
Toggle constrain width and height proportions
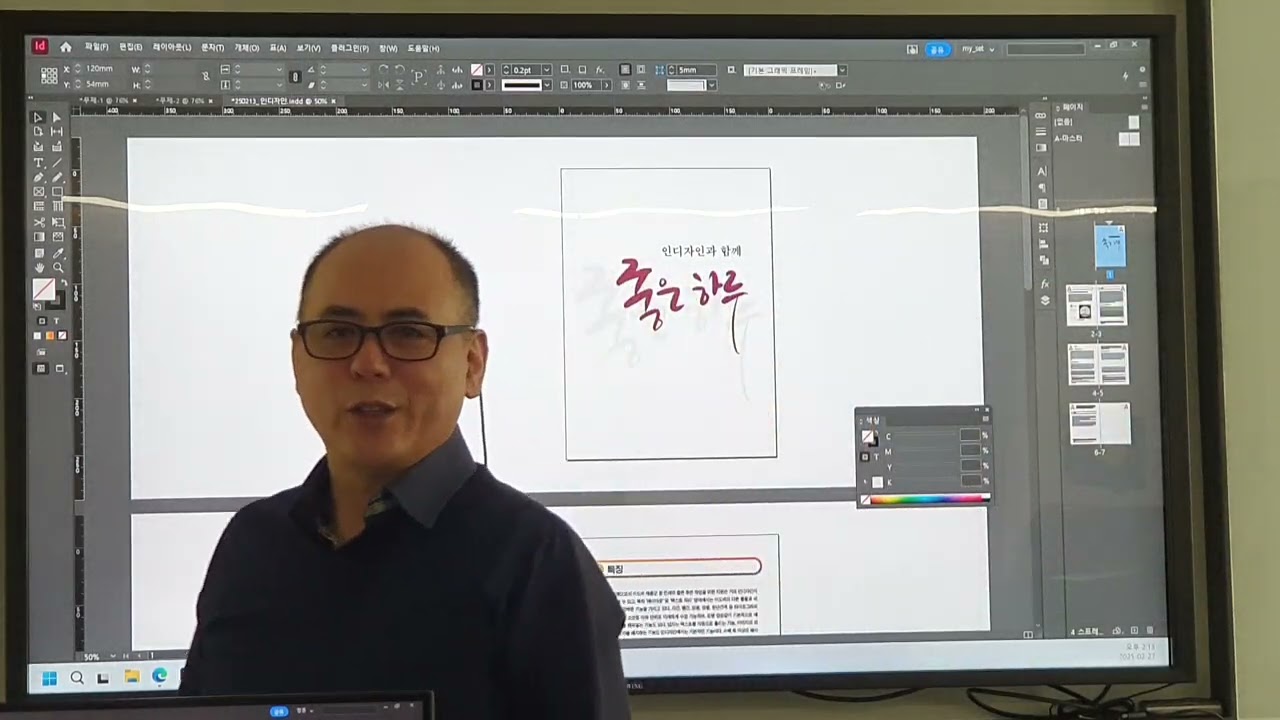206,76
